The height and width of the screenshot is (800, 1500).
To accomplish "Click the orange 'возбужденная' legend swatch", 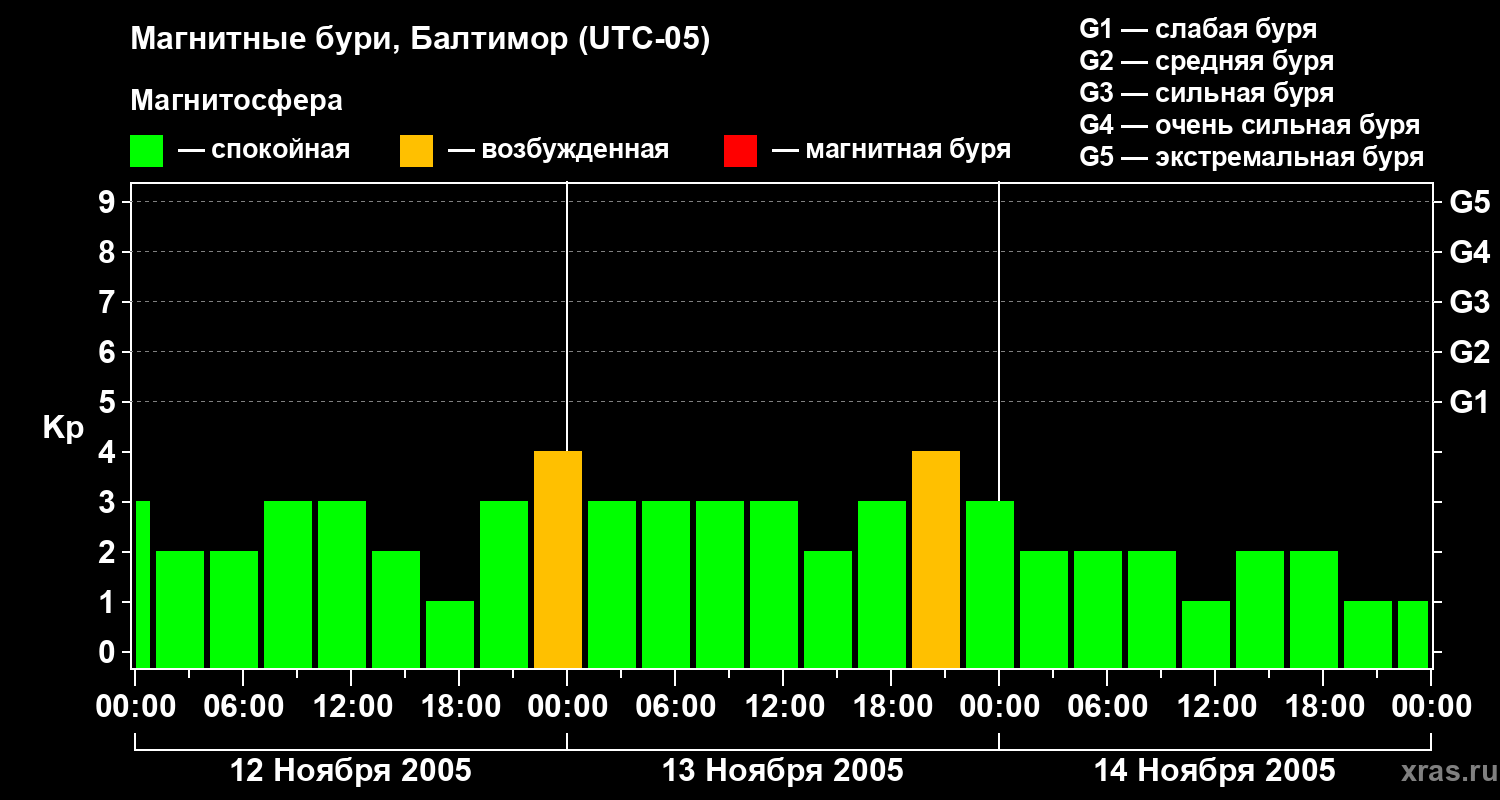I will click(x=416, y=151).
